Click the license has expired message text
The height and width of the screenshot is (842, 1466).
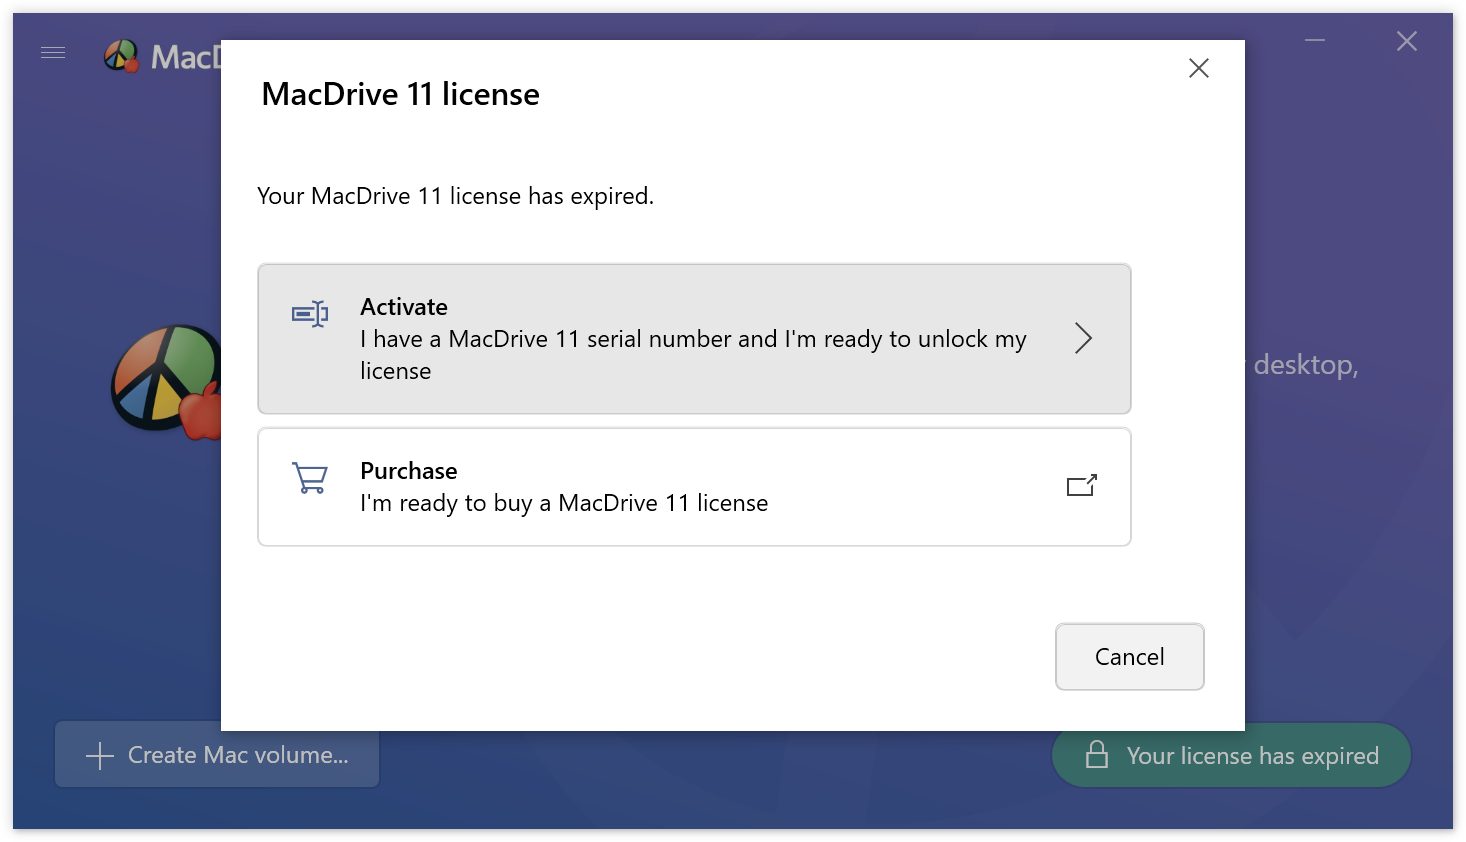click(455, 196)
